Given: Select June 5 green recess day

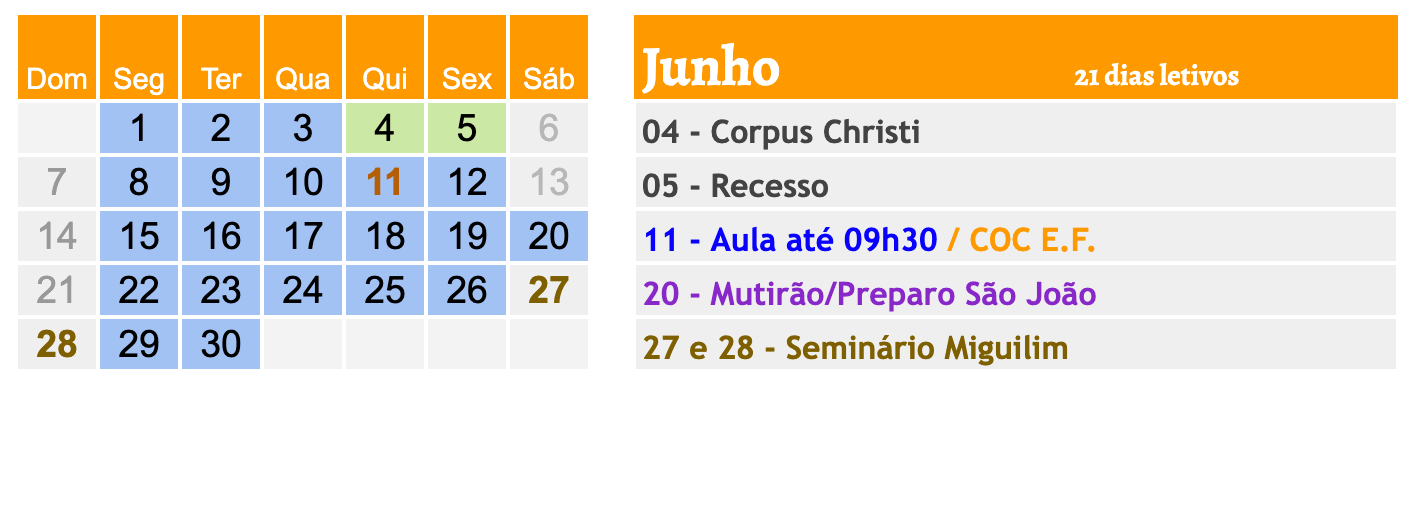Looking at the screenshot, I should tap(467, 129).
